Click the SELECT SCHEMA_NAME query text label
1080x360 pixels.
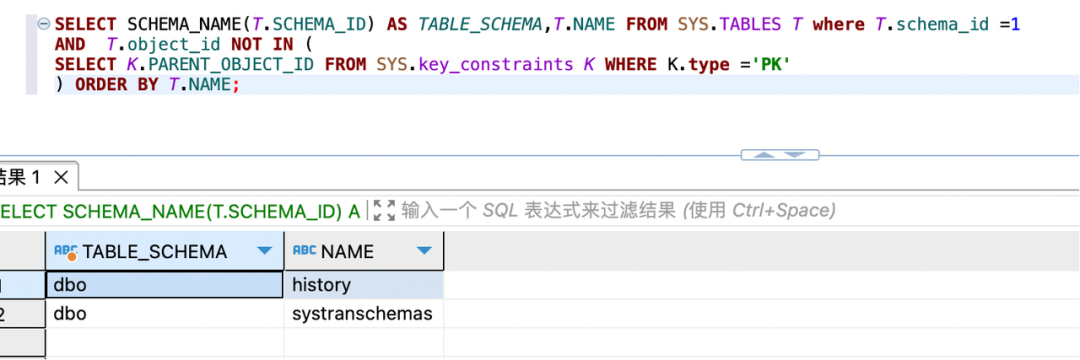pyautogui.click(x=180, y=211)
